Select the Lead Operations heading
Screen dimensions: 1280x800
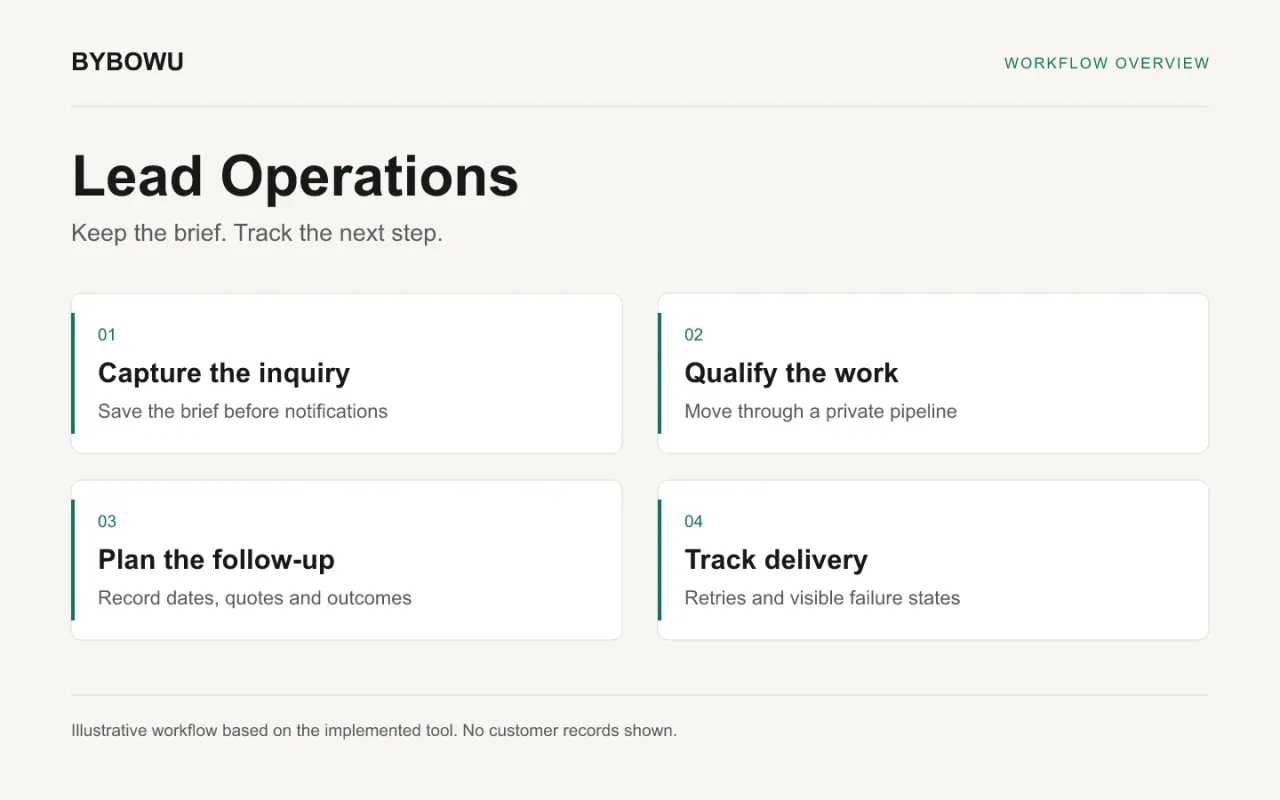296,176
